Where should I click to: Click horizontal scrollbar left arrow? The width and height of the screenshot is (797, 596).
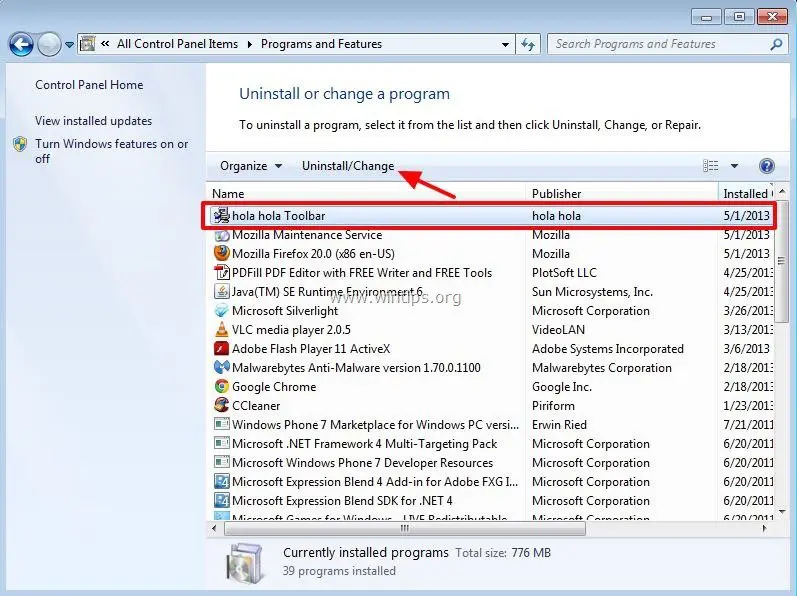pyautogui.click(x=214, y=528)
